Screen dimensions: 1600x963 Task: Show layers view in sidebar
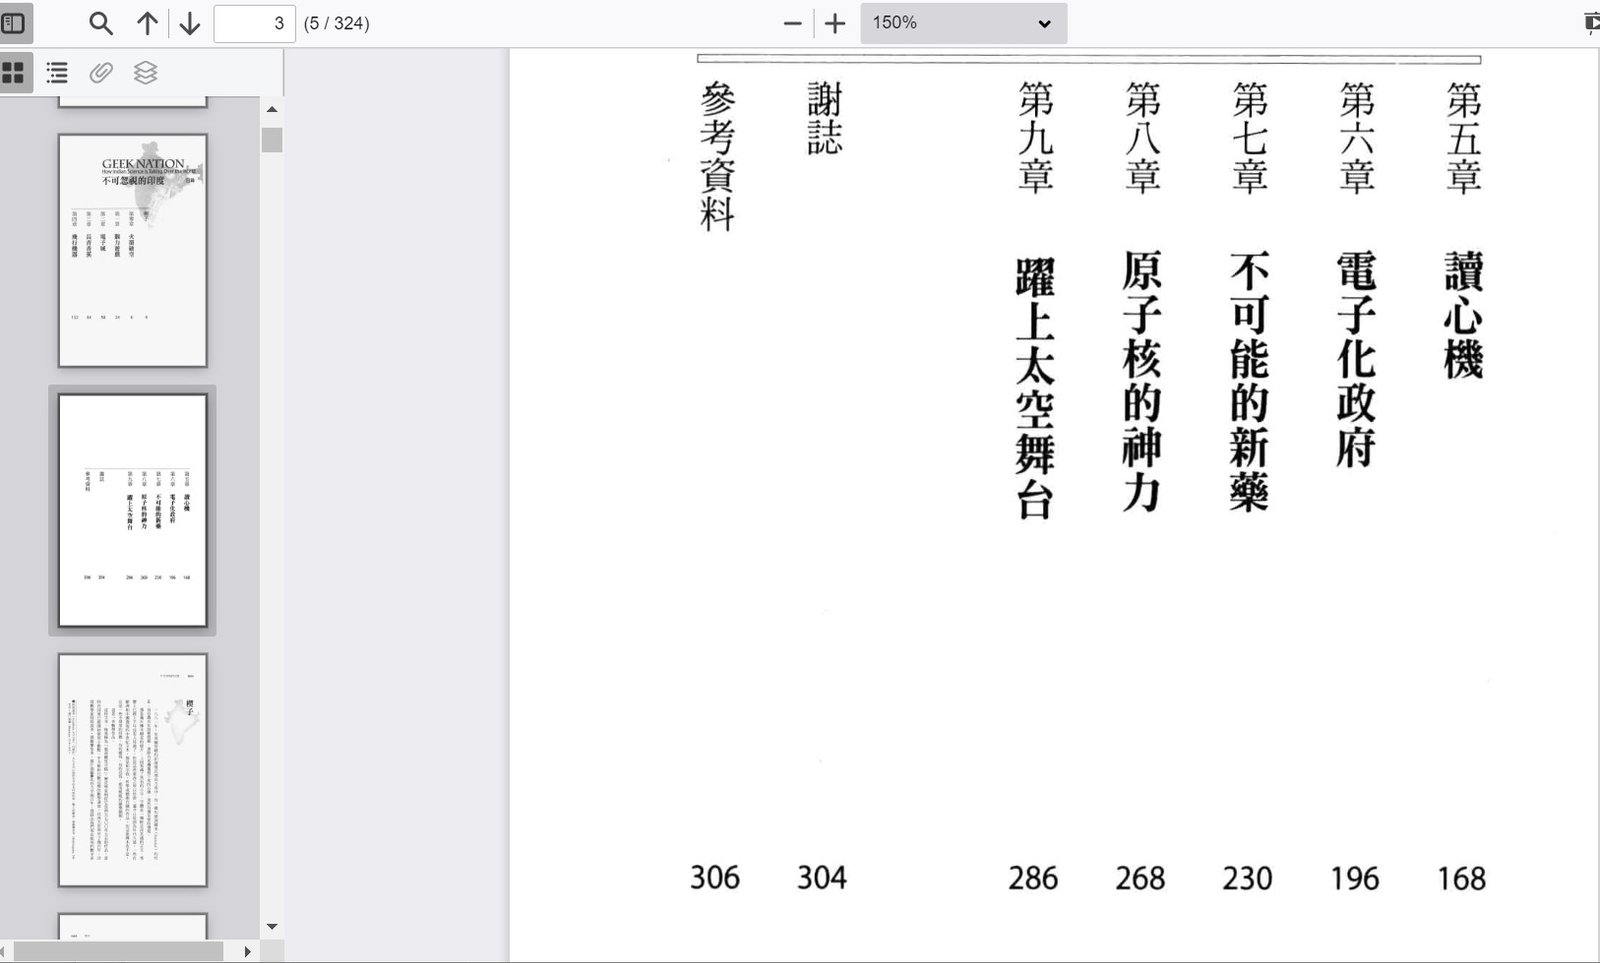pos(145,72)
